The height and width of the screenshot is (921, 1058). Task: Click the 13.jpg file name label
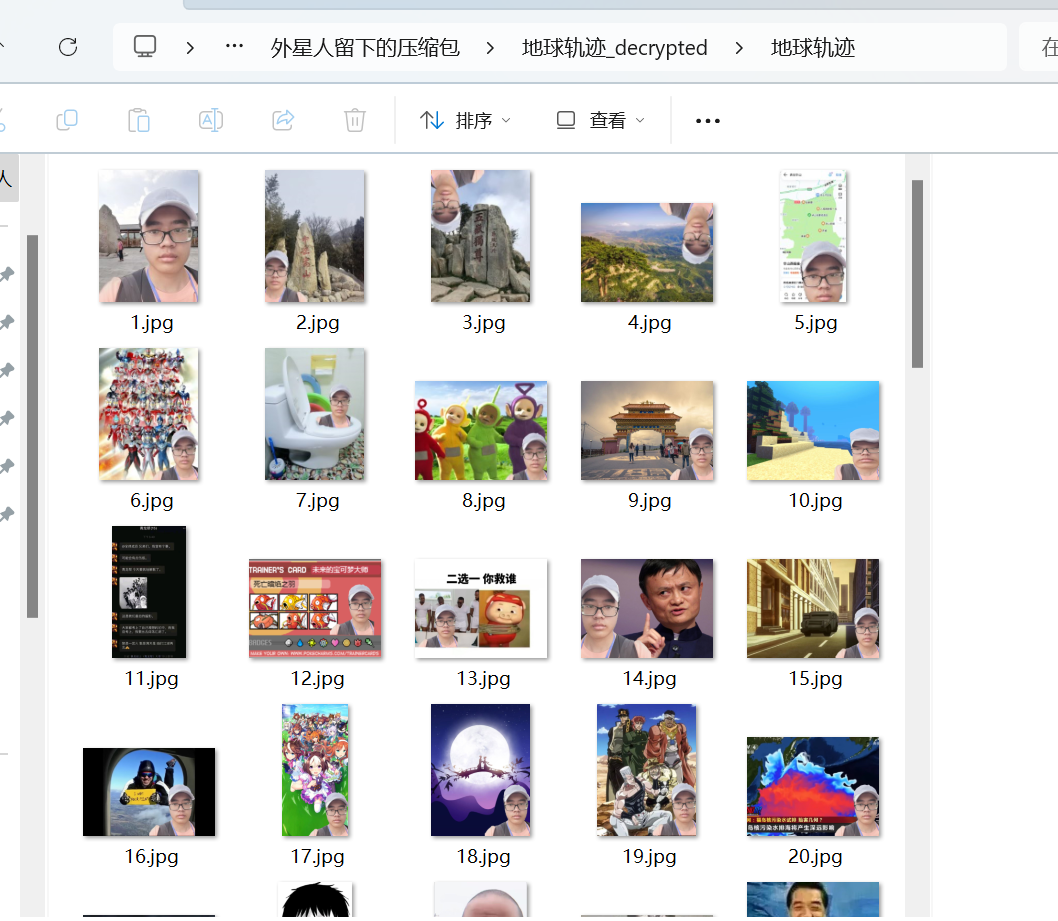pyautogui.click(x=484, y=679)
